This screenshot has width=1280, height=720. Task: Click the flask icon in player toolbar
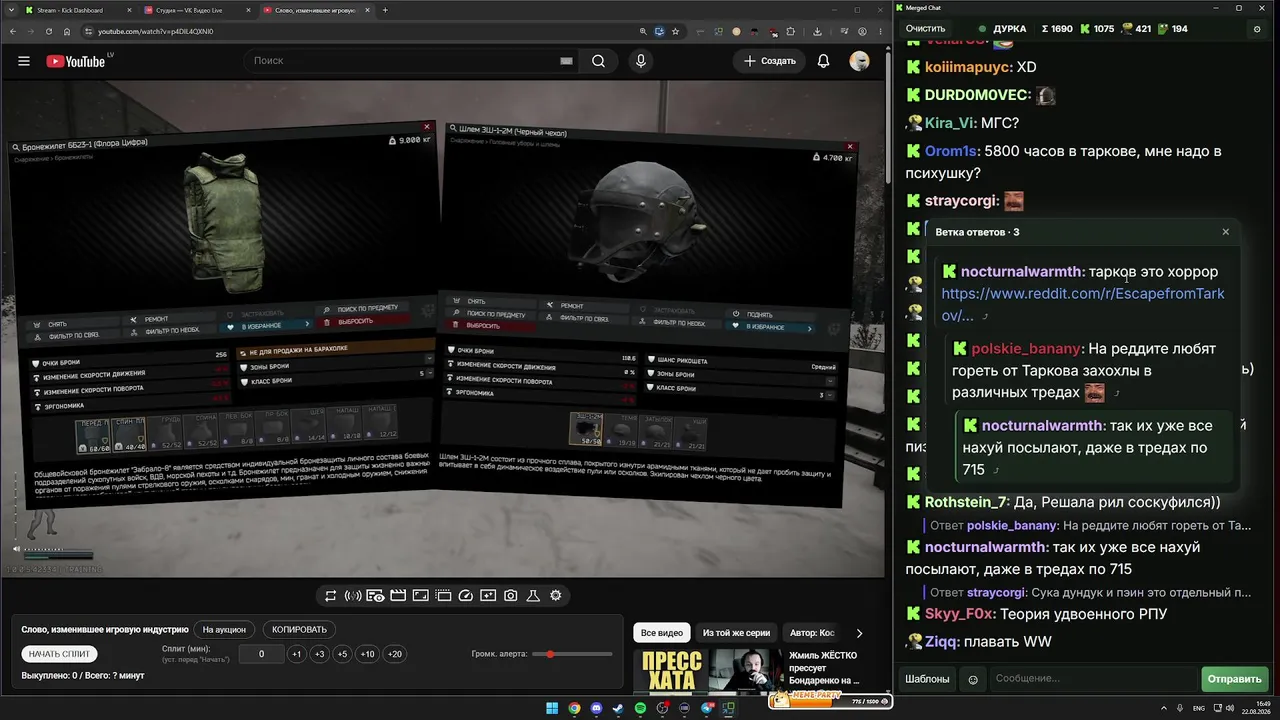click(533, 596)
